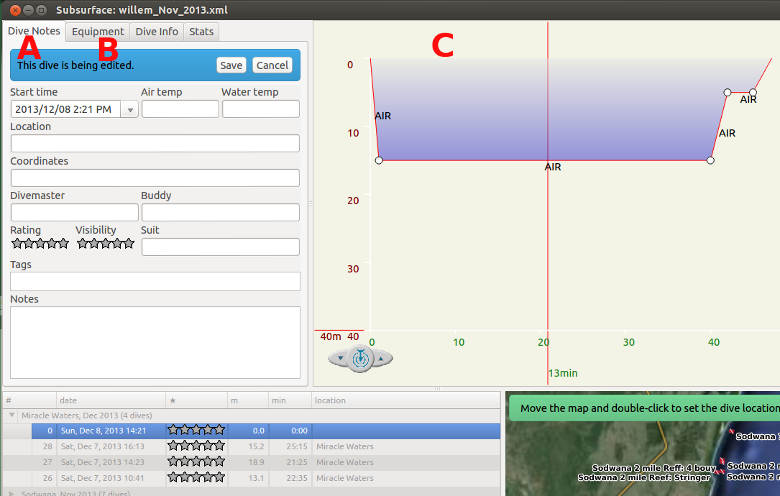Set Visibility to three stars
The image size is (780, 496).
[x=105, y=243]
